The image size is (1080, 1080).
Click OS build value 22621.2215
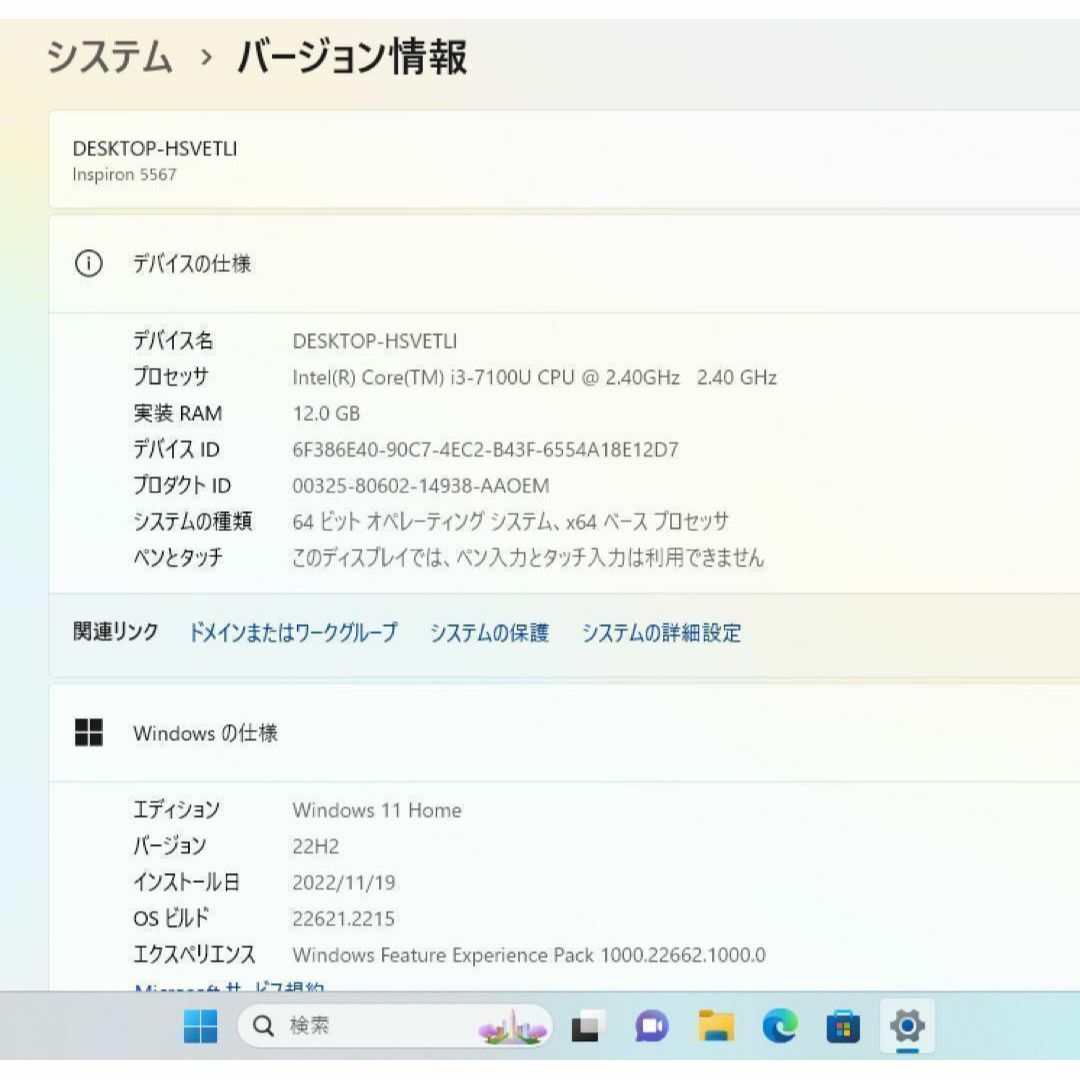click(344, 919)
